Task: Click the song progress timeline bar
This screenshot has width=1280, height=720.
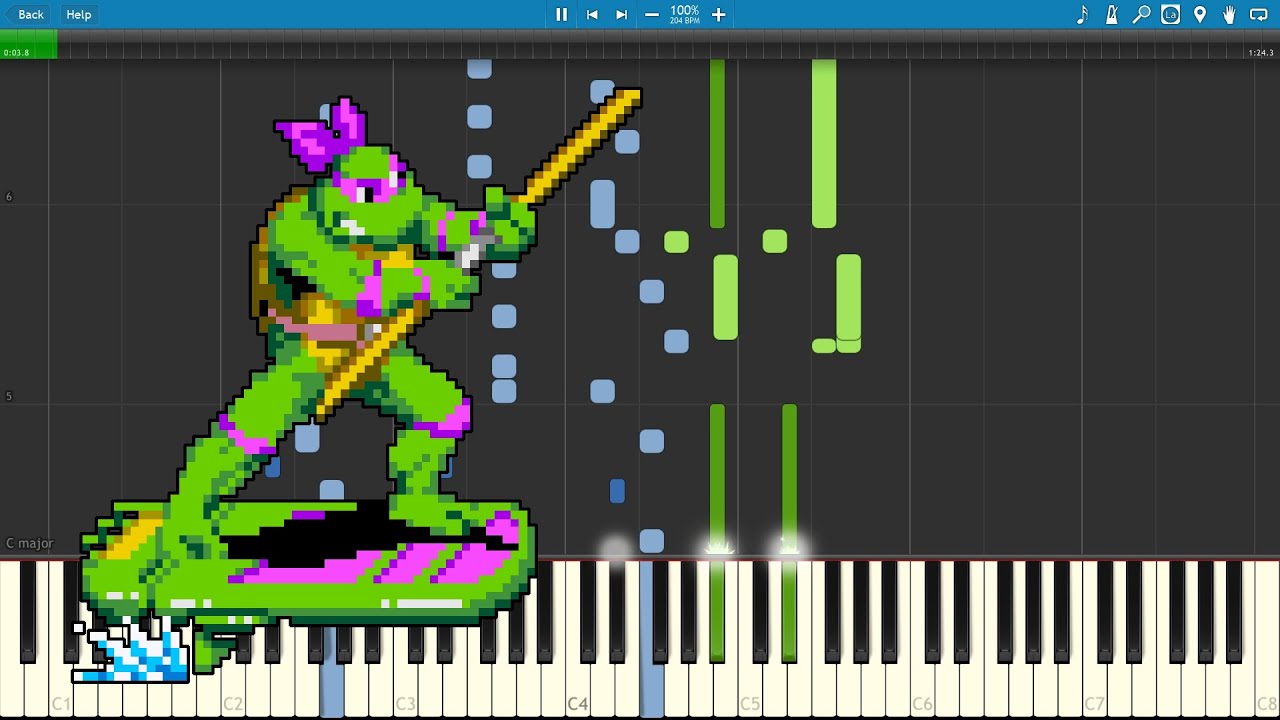Action: [640, 44]
